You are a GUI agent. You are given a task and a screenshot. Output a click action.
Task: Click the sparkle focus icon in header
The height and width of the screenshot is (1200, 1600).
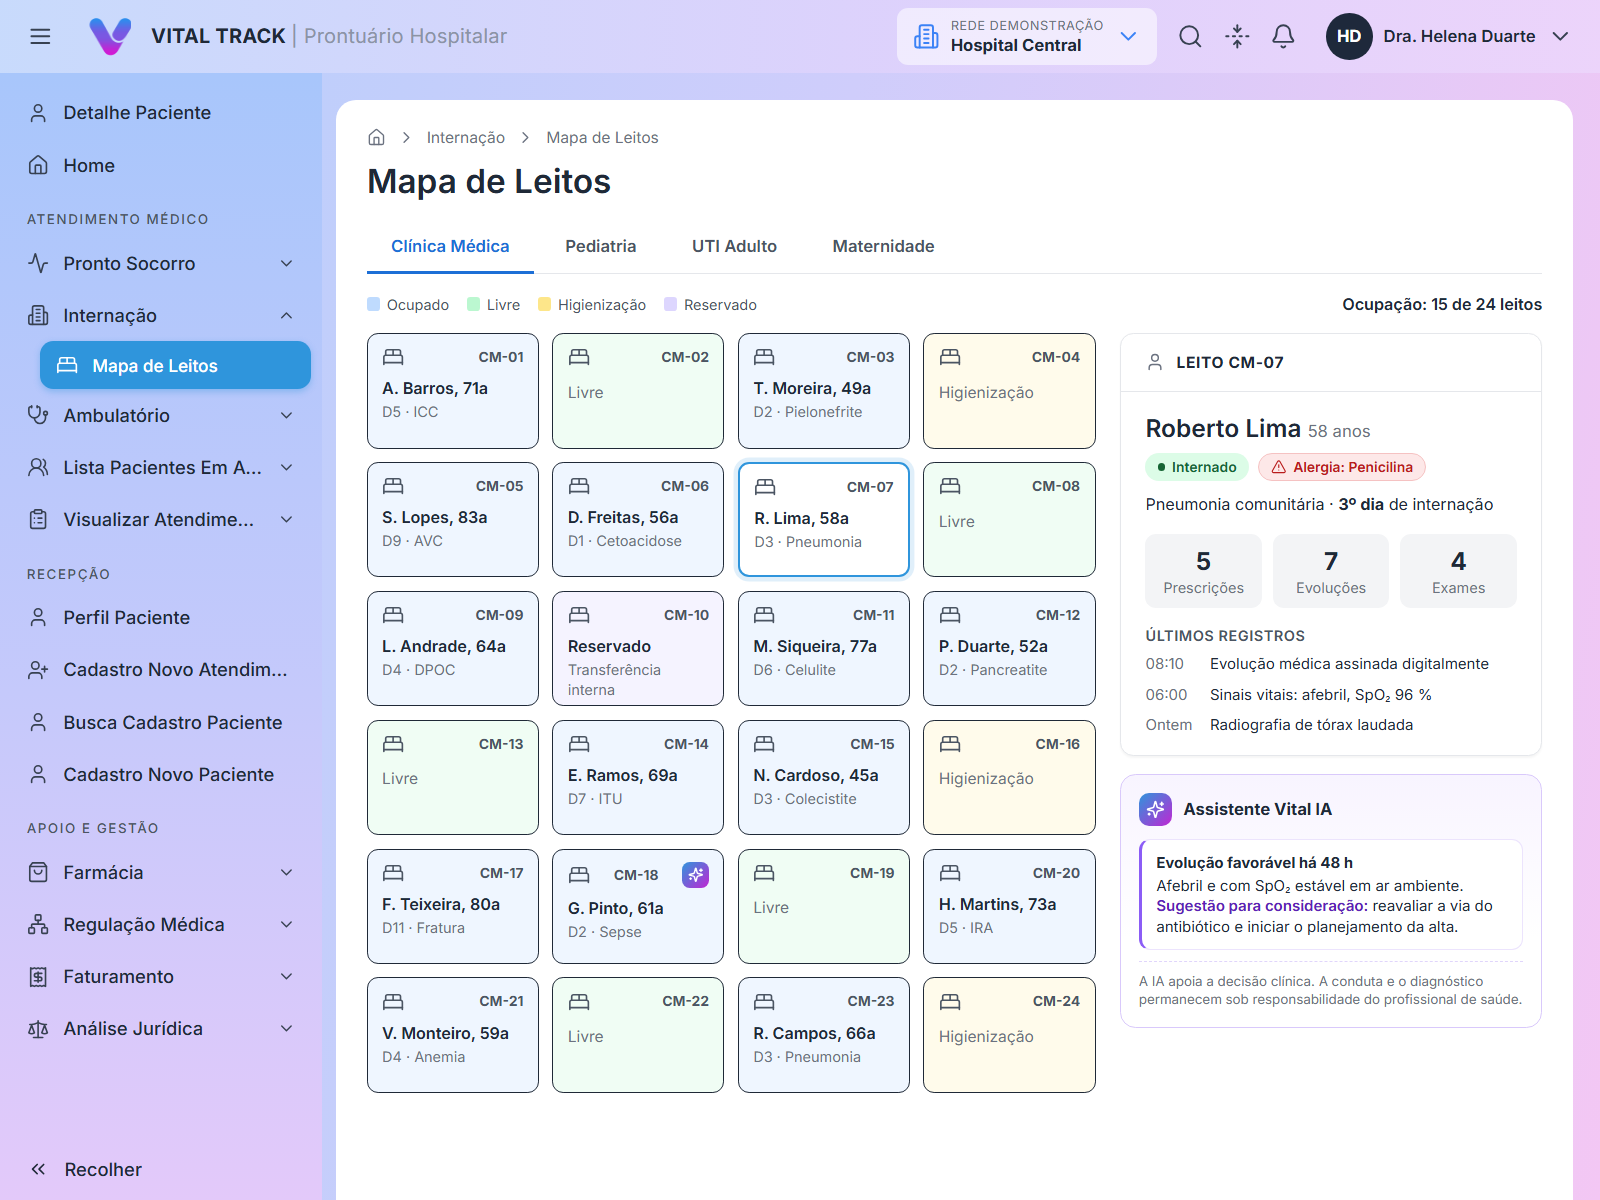1237,37
